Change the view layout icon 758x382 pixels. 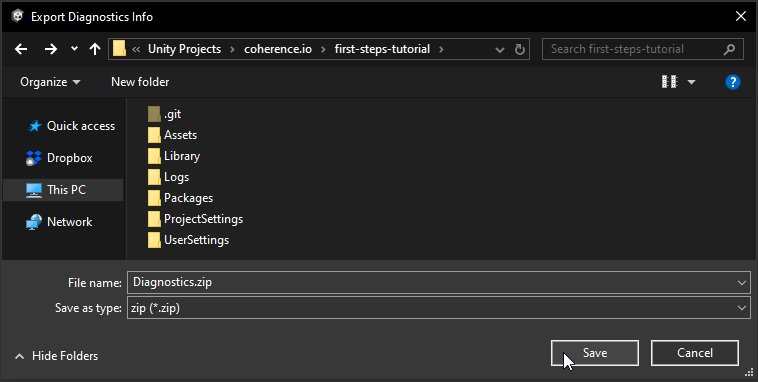point(669,82)
